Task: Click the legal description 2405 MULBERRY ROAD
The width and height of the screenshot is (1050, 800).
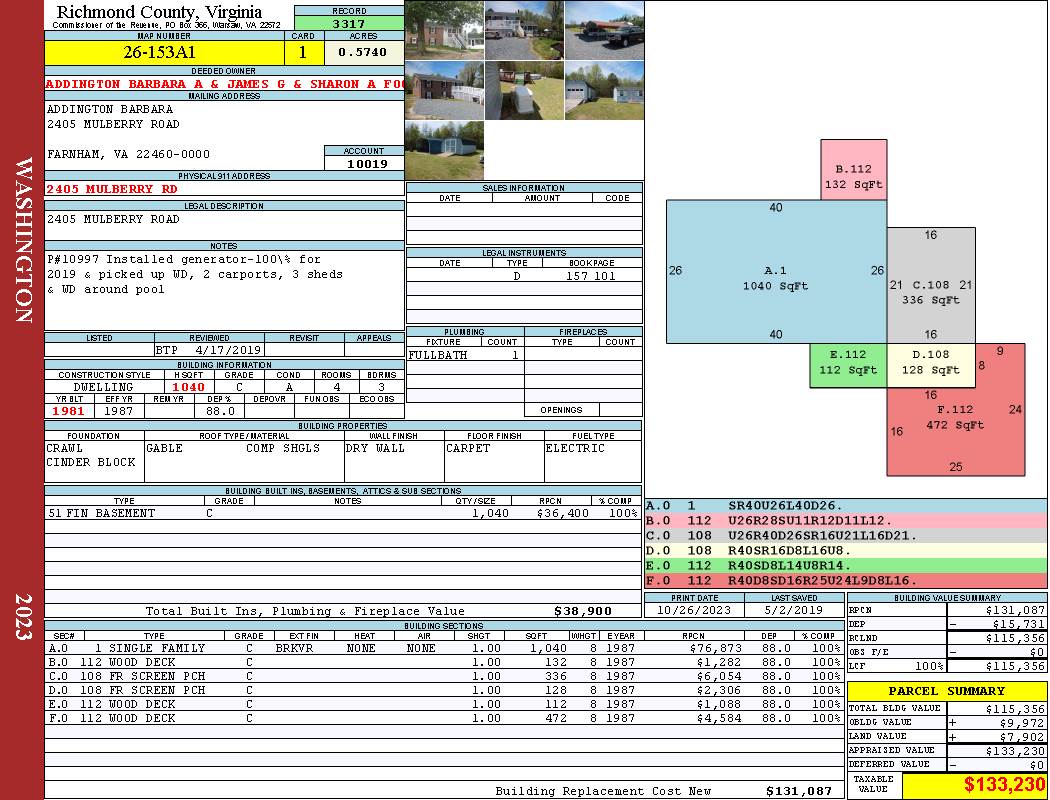Action: 113,220
